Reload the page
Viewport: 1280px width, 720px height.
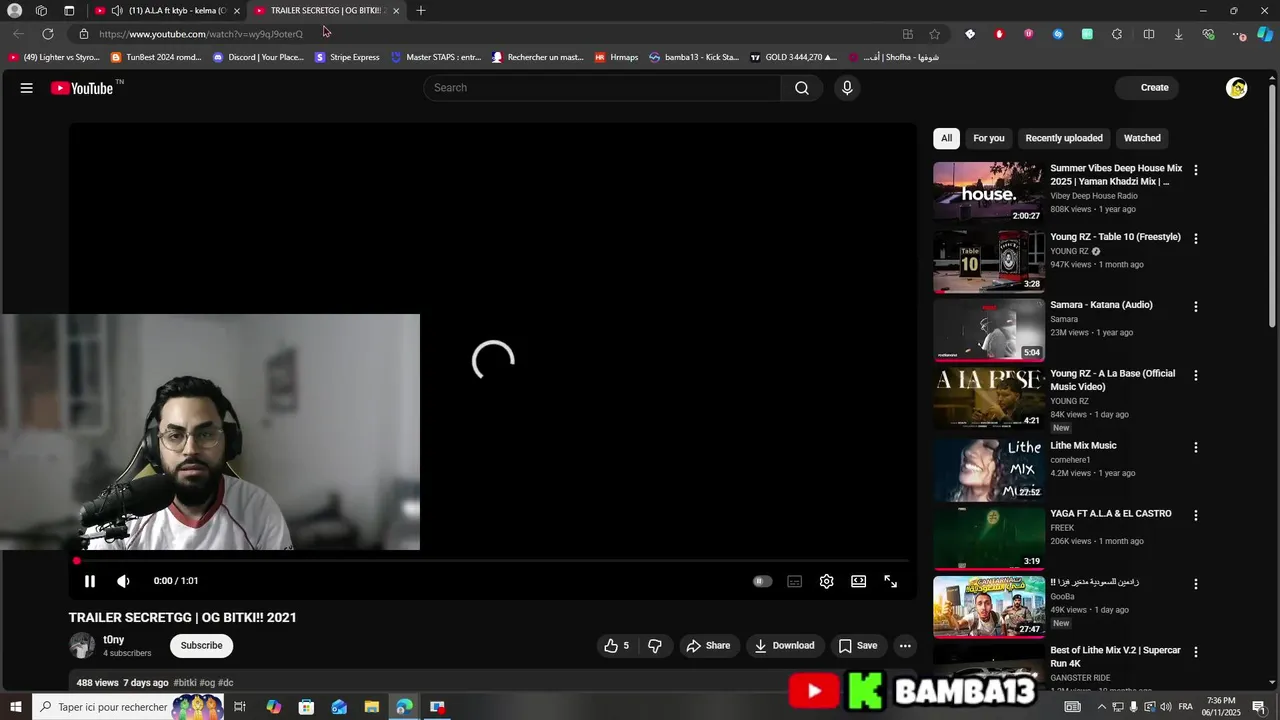47,34
